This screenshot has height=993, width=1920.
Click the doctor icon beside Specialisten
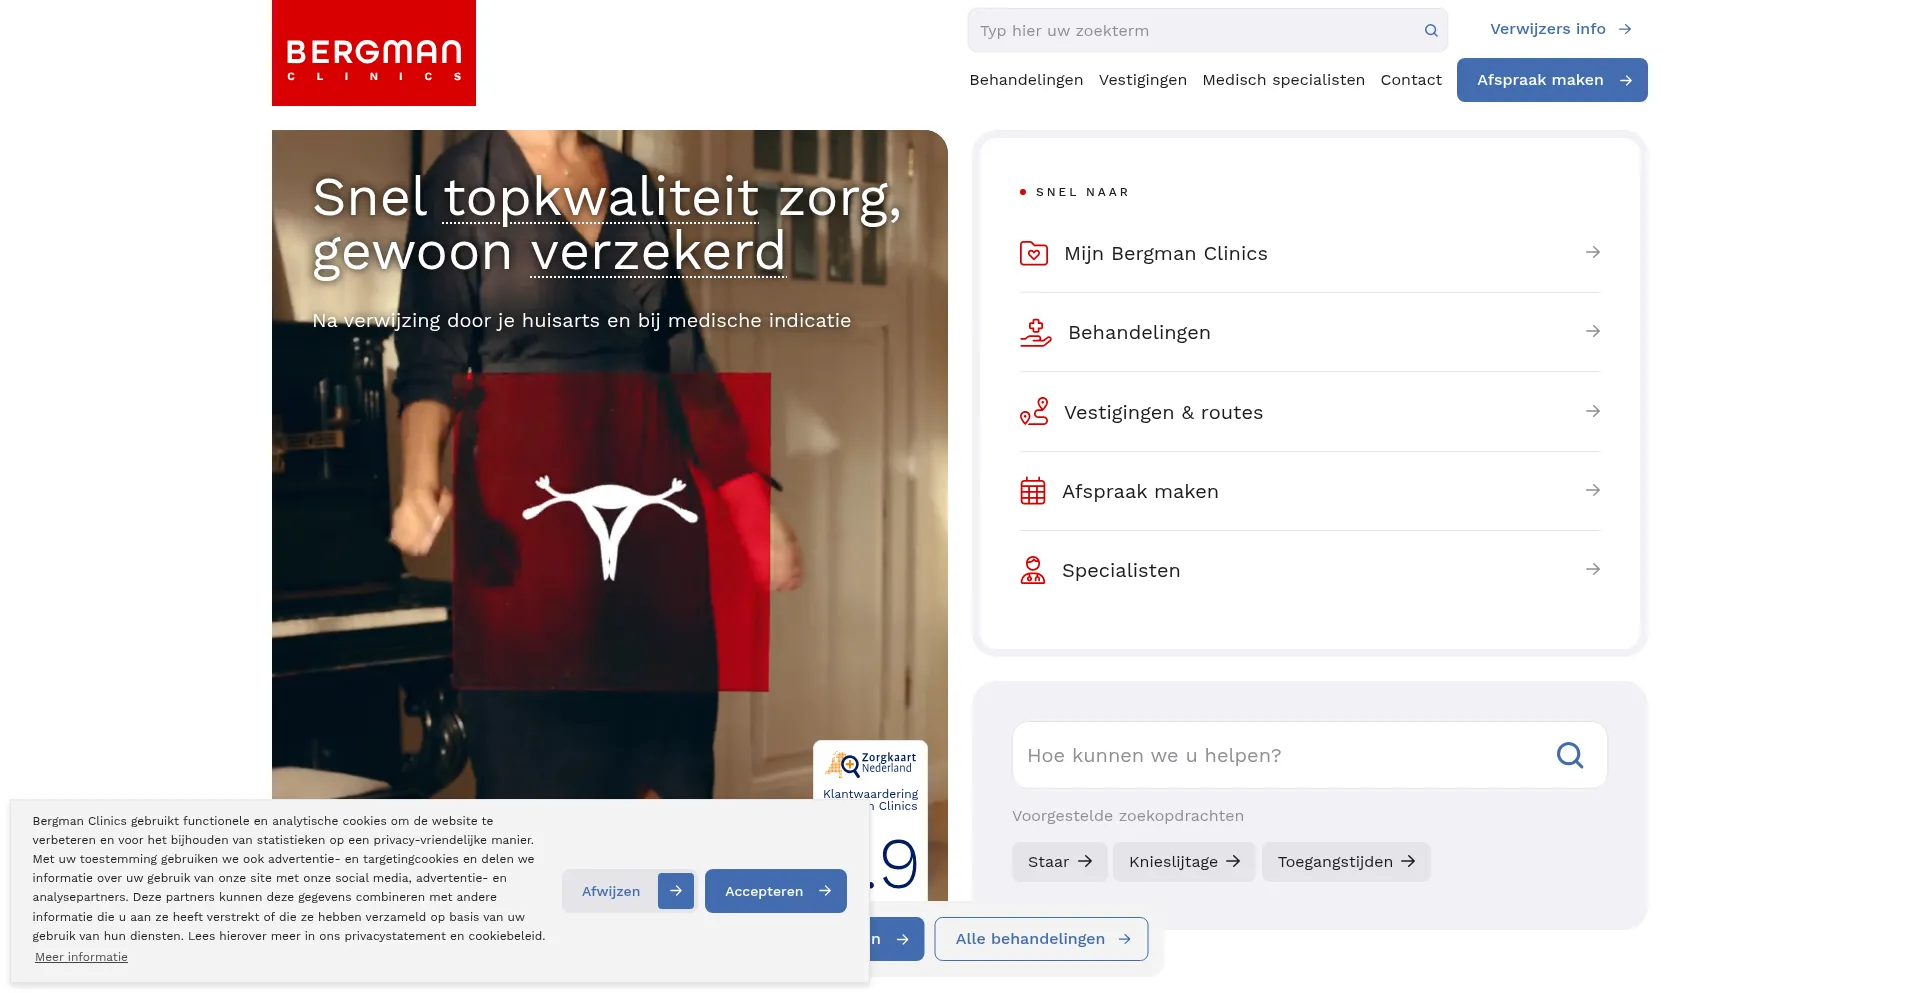[1033, 570]
